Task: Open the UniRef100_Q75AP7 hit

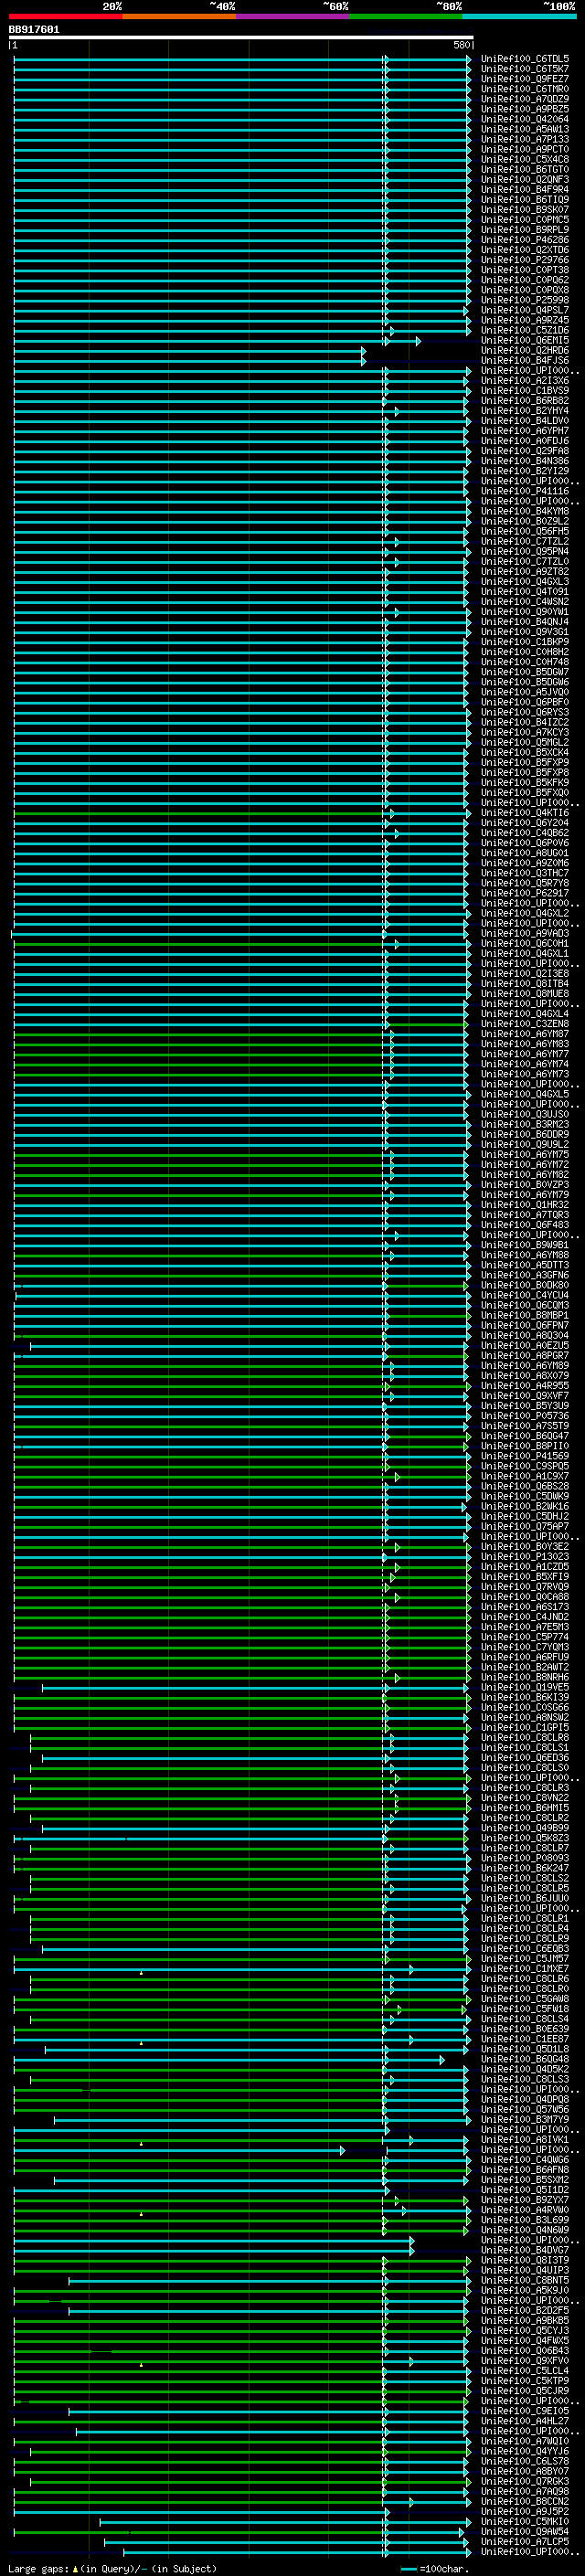Action: (525, 1526)
